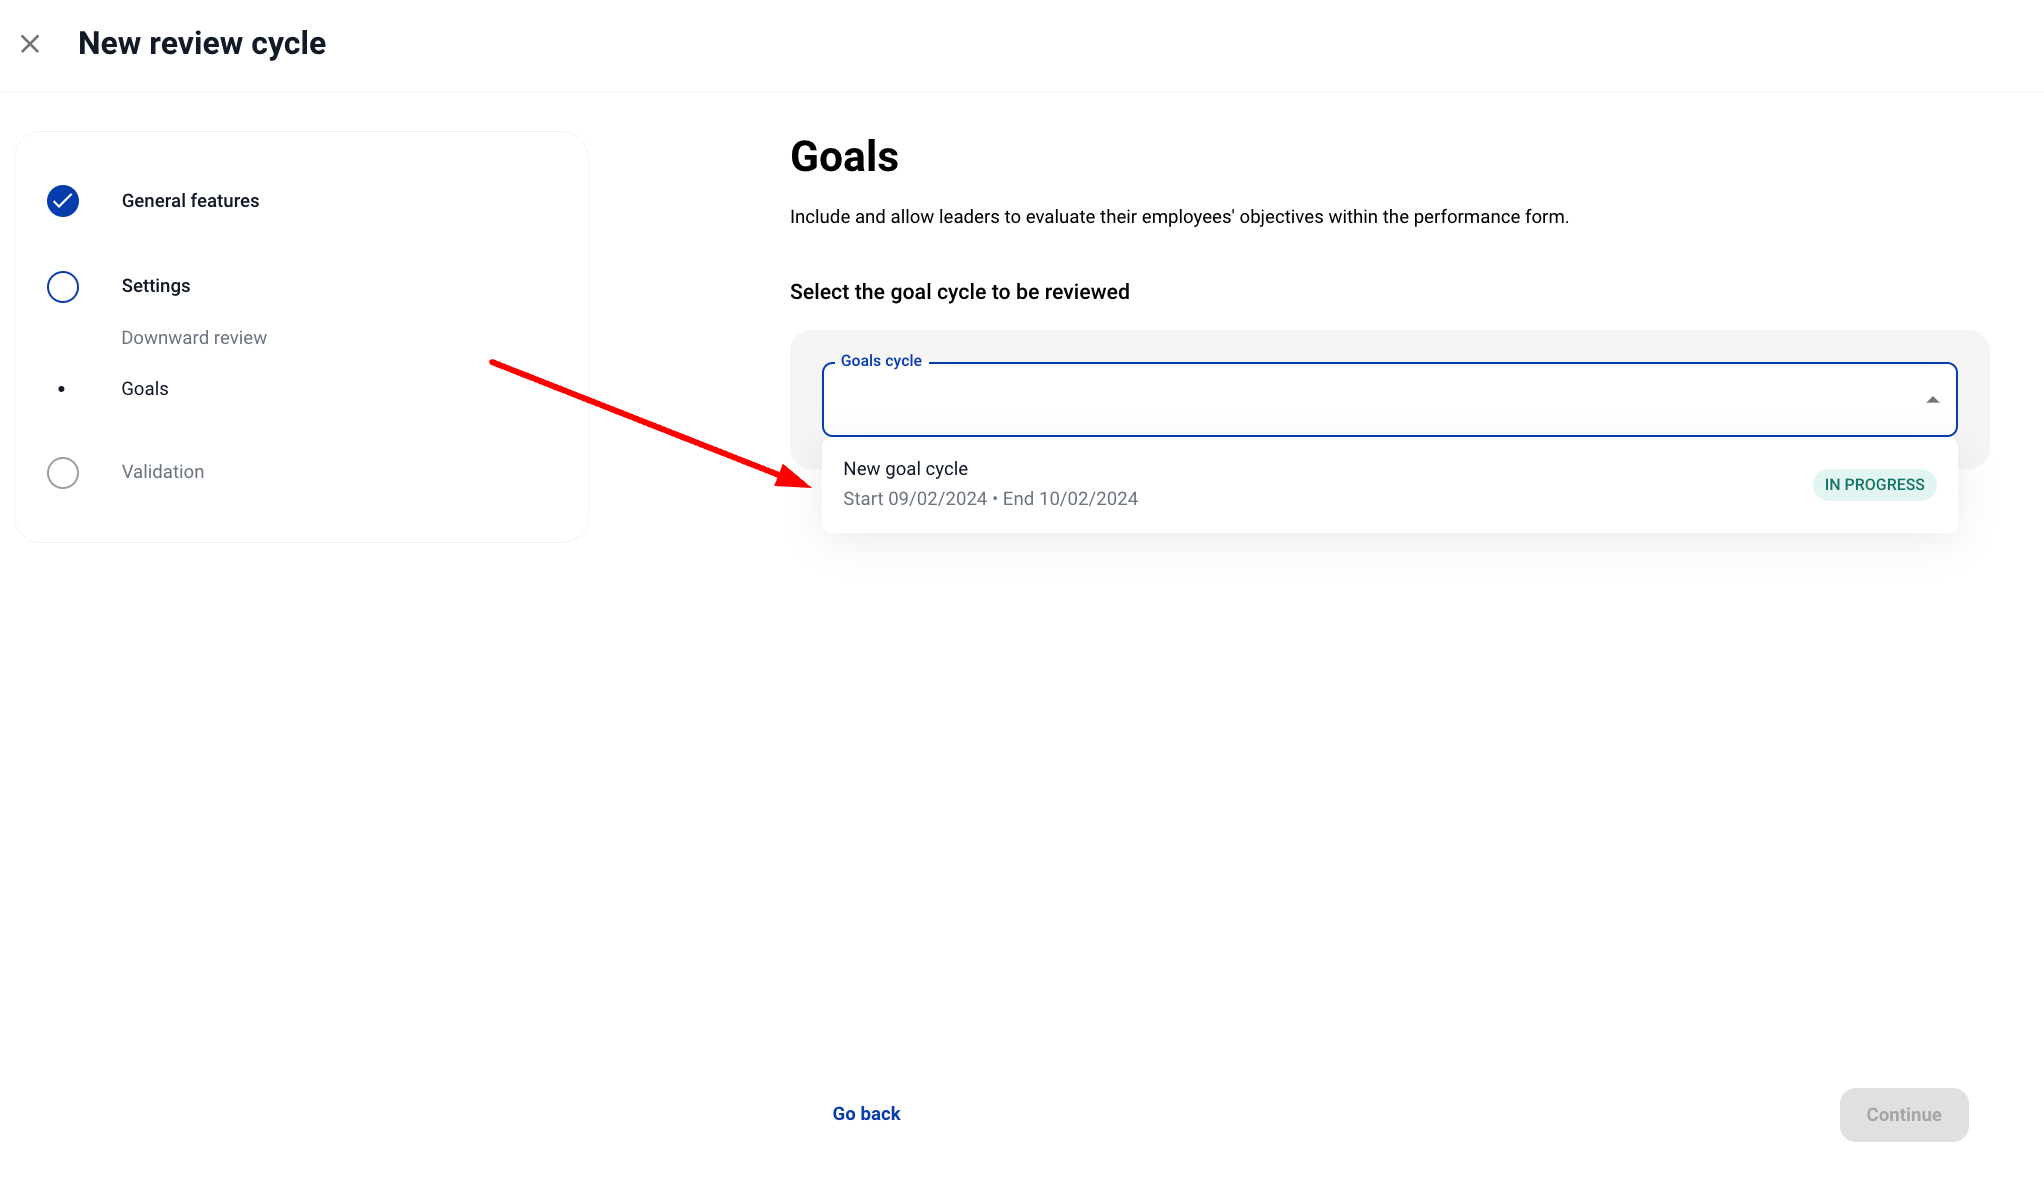
Task: Select the Goals sub-step in sidebar
Action: pyautogui.click(x=145, y=389)
